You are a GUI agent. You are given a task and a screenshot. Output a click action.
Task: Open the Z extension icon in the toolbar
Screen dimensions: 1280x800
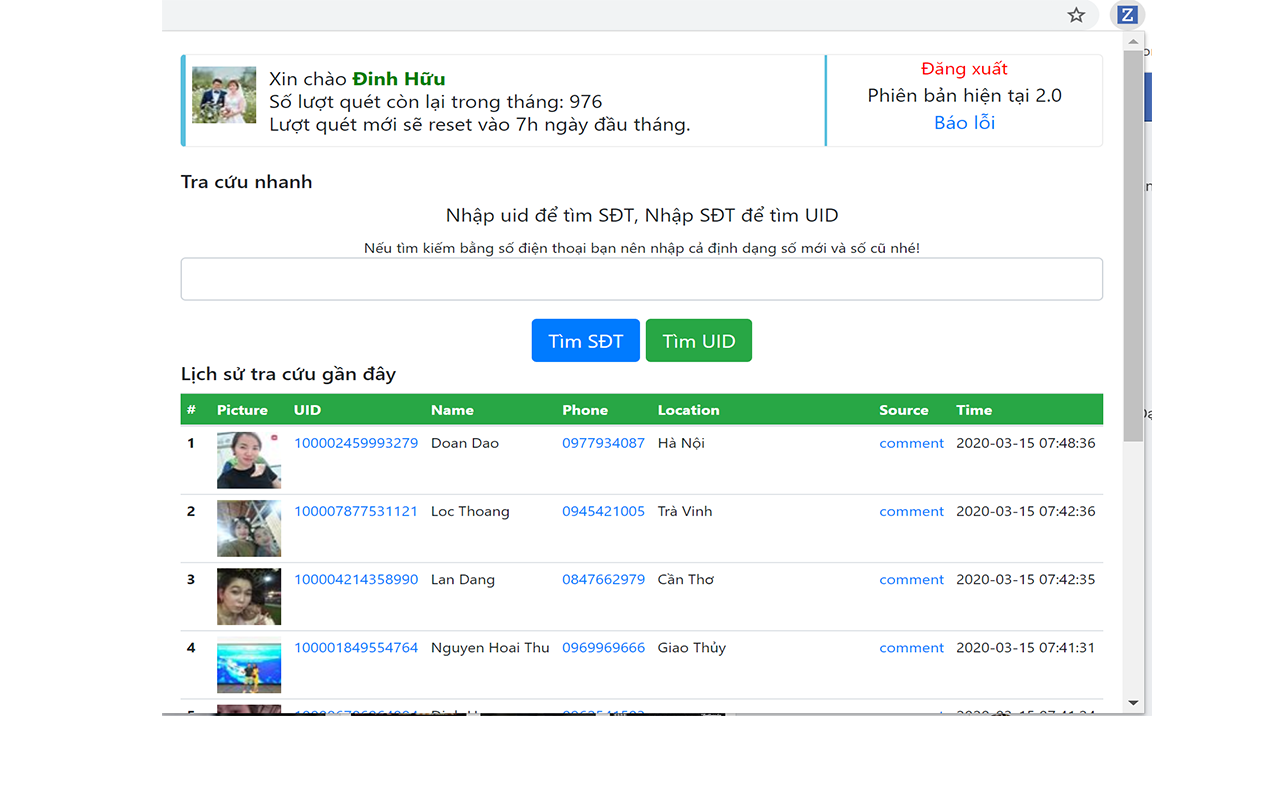[1128, 15]
